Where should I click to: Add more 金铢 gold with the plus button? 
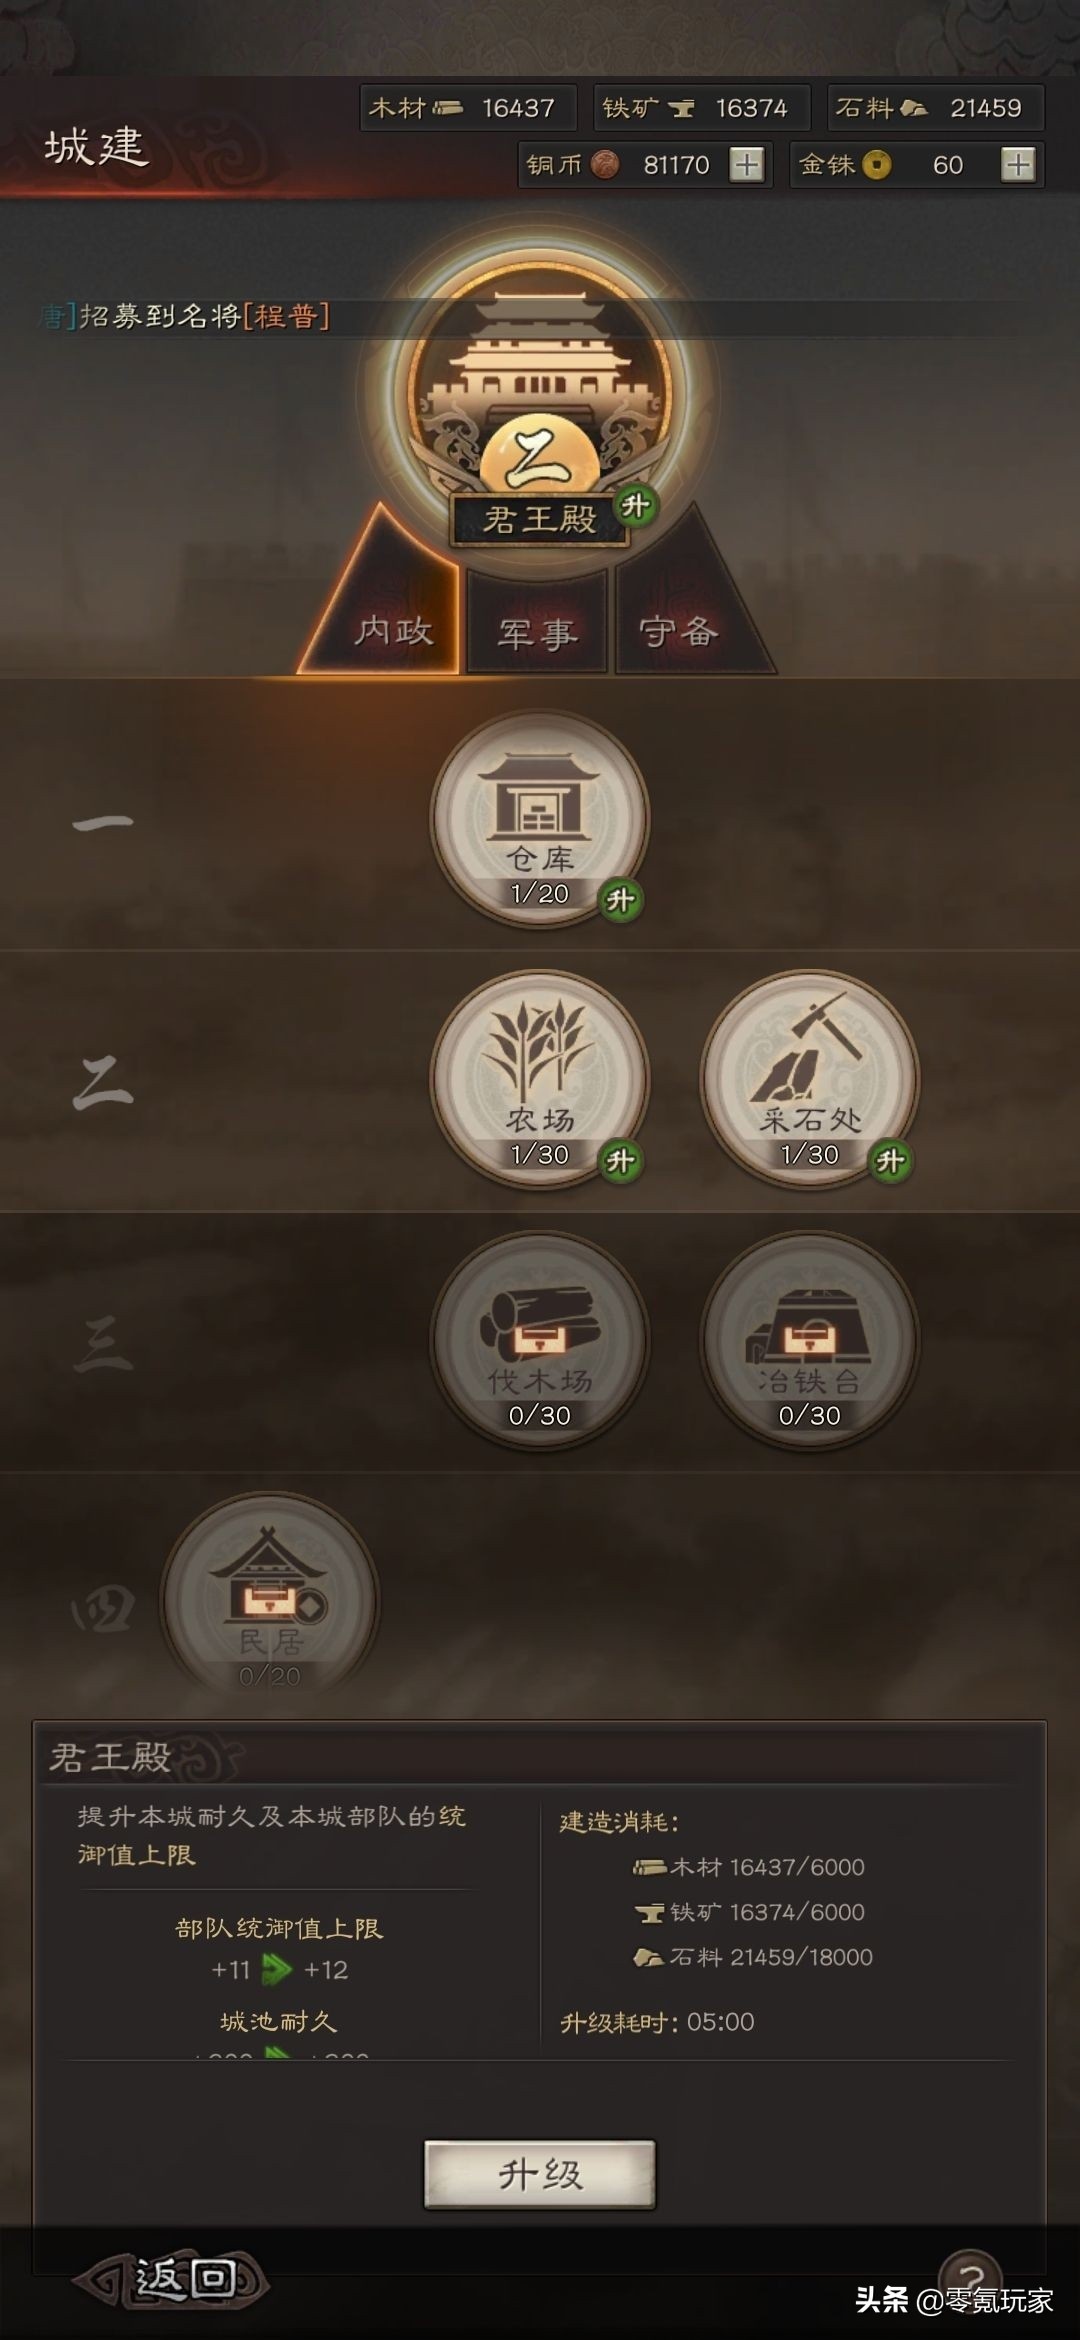(x=1018, y=165)
